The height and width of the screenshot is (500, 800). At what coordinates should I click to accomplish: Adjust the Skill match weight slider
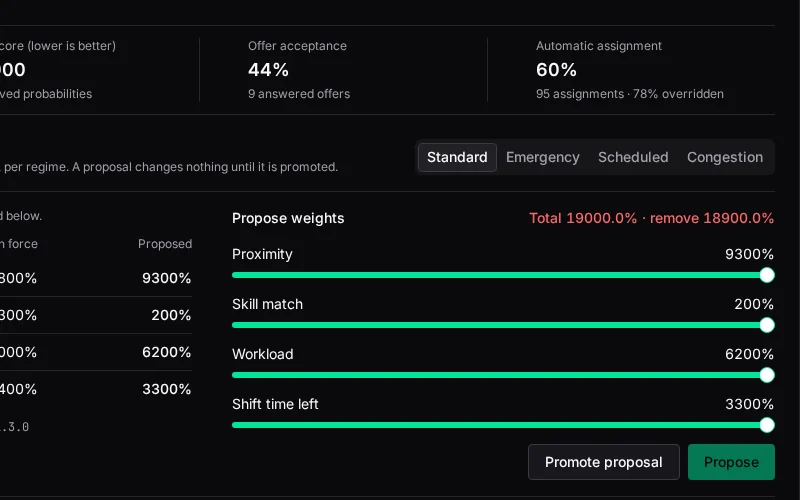pyautogui.click(x=503, y=325)
